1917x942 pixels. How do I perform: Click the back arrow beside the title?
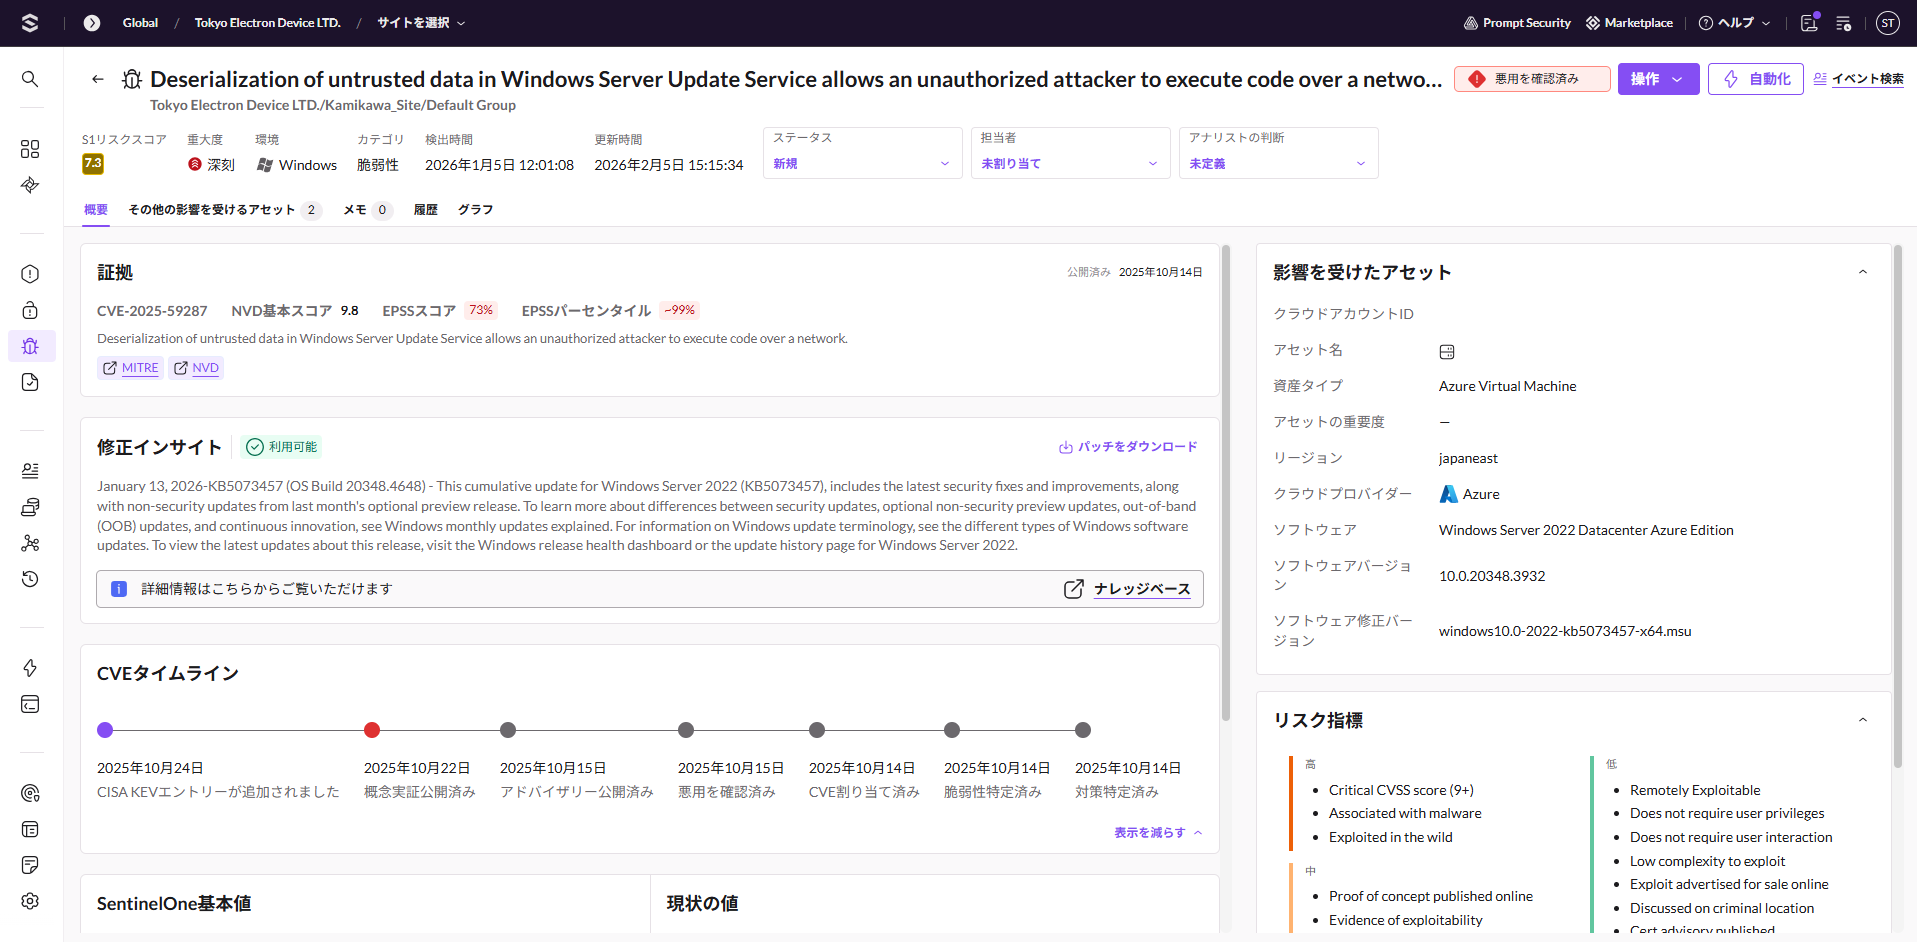click(x=98, y=79)
